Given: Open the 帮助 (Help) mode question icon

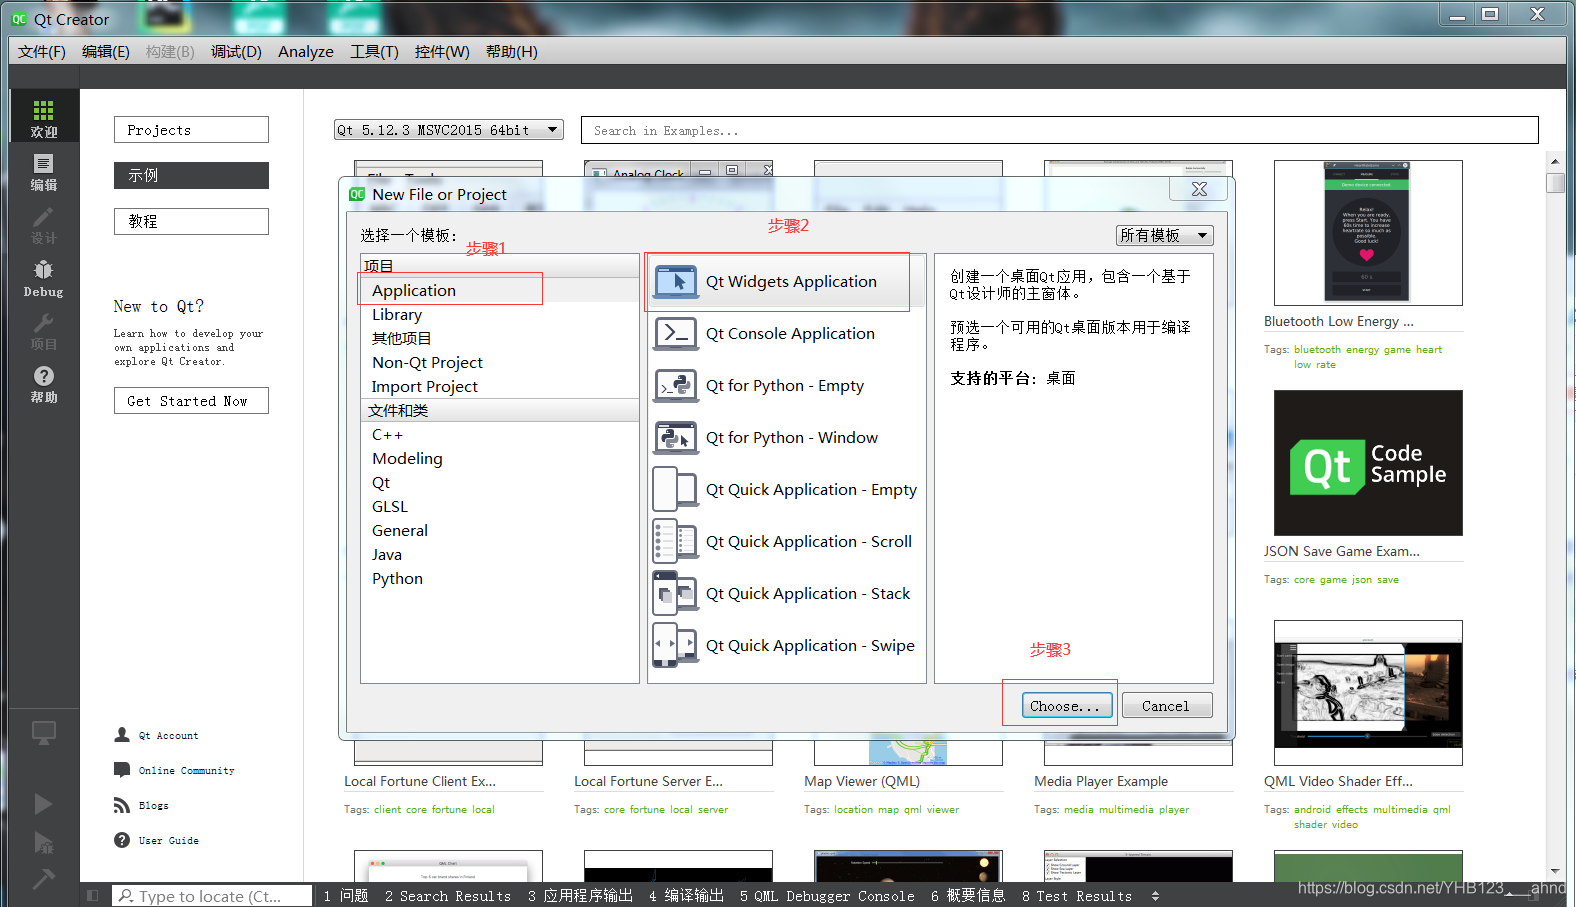Looking at the screenshot, I should 43,384.
